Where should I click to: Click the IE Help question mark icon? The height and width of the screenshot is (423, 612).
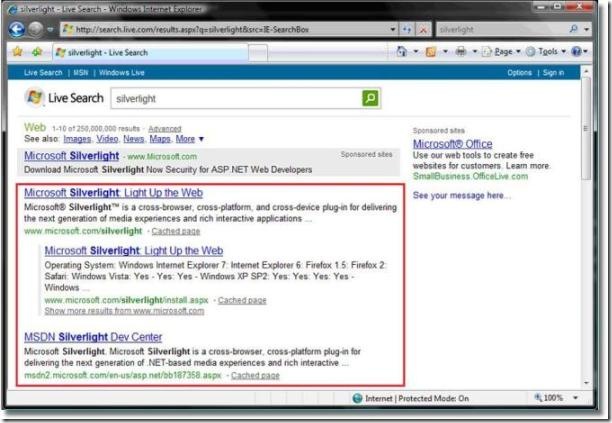click(577, 51)
